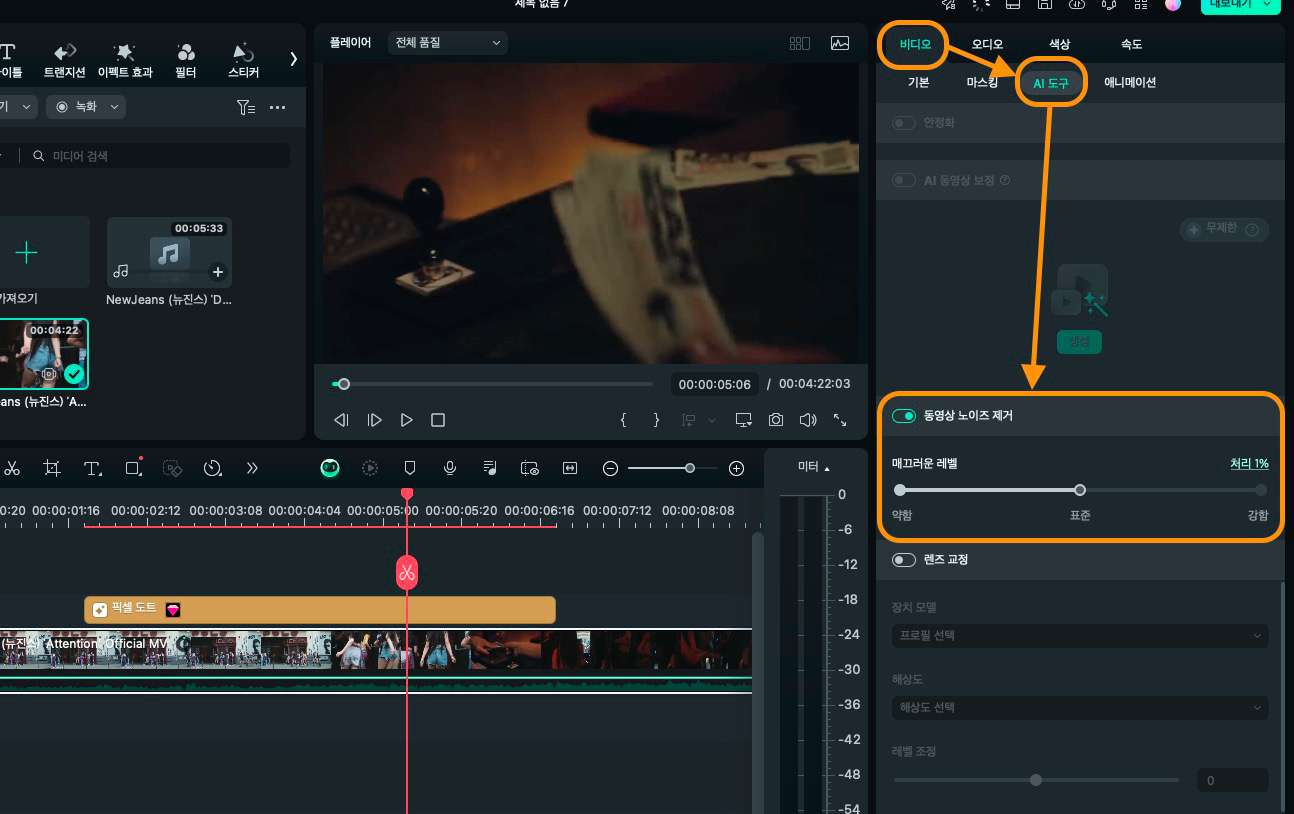
Task: Enter fullscreen preview
Action: (x=840, y=420)
